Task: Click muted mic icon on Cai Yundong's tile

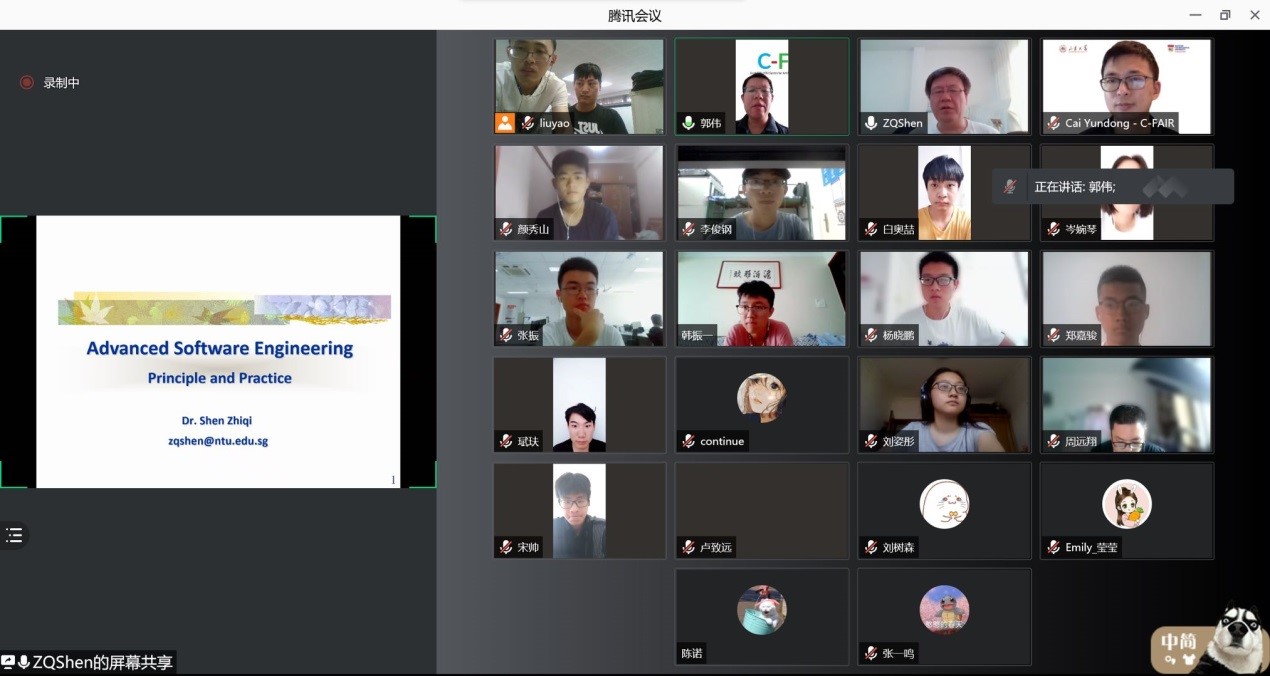Action: coord(1053,123)
